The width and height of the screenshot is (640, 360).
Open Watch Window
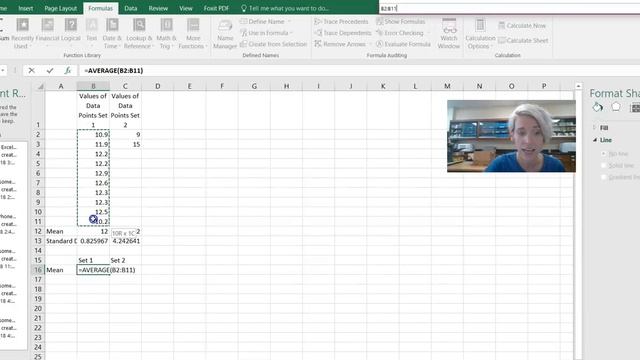pos(449,33)
